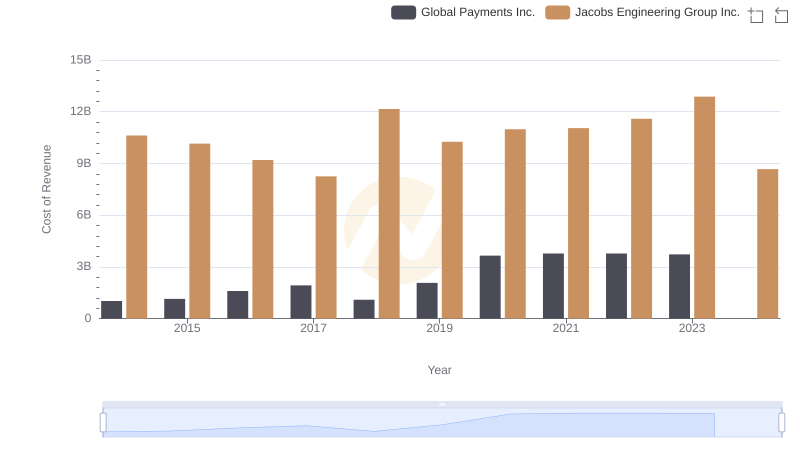Select the Global Payments bar for 2020
This screenshot has width=800, height=461.
[490, 287]
